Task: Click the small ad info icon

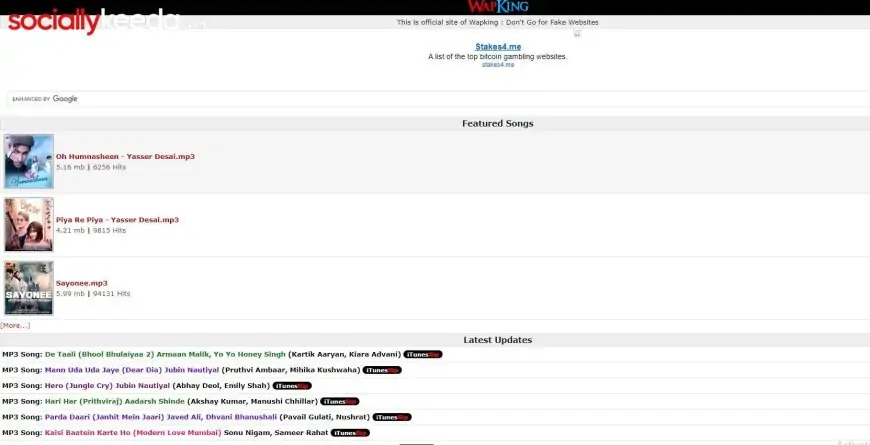Action: click(x=577, y=34)
